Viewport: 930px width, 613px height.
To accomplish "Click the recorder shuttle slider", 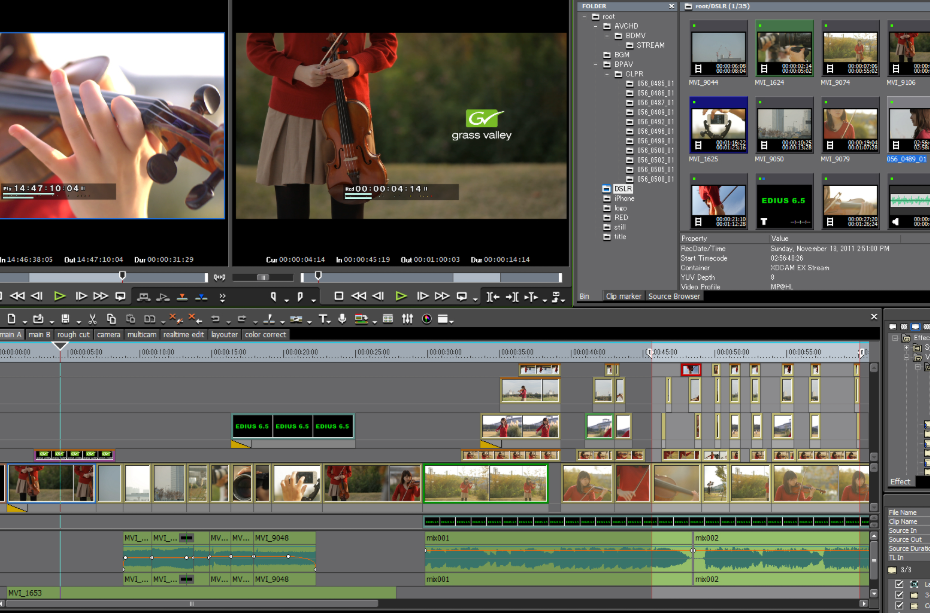I will [x=263, y=277].
